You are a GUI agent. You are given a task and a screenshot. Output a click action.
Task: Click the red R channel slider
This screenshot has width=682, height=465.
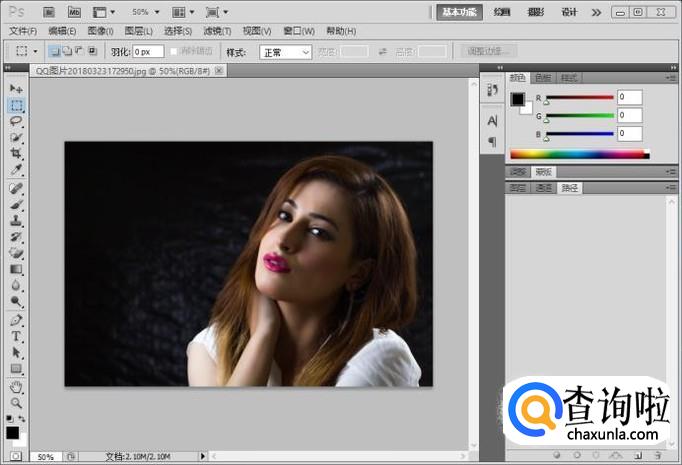tap(579, 97)
